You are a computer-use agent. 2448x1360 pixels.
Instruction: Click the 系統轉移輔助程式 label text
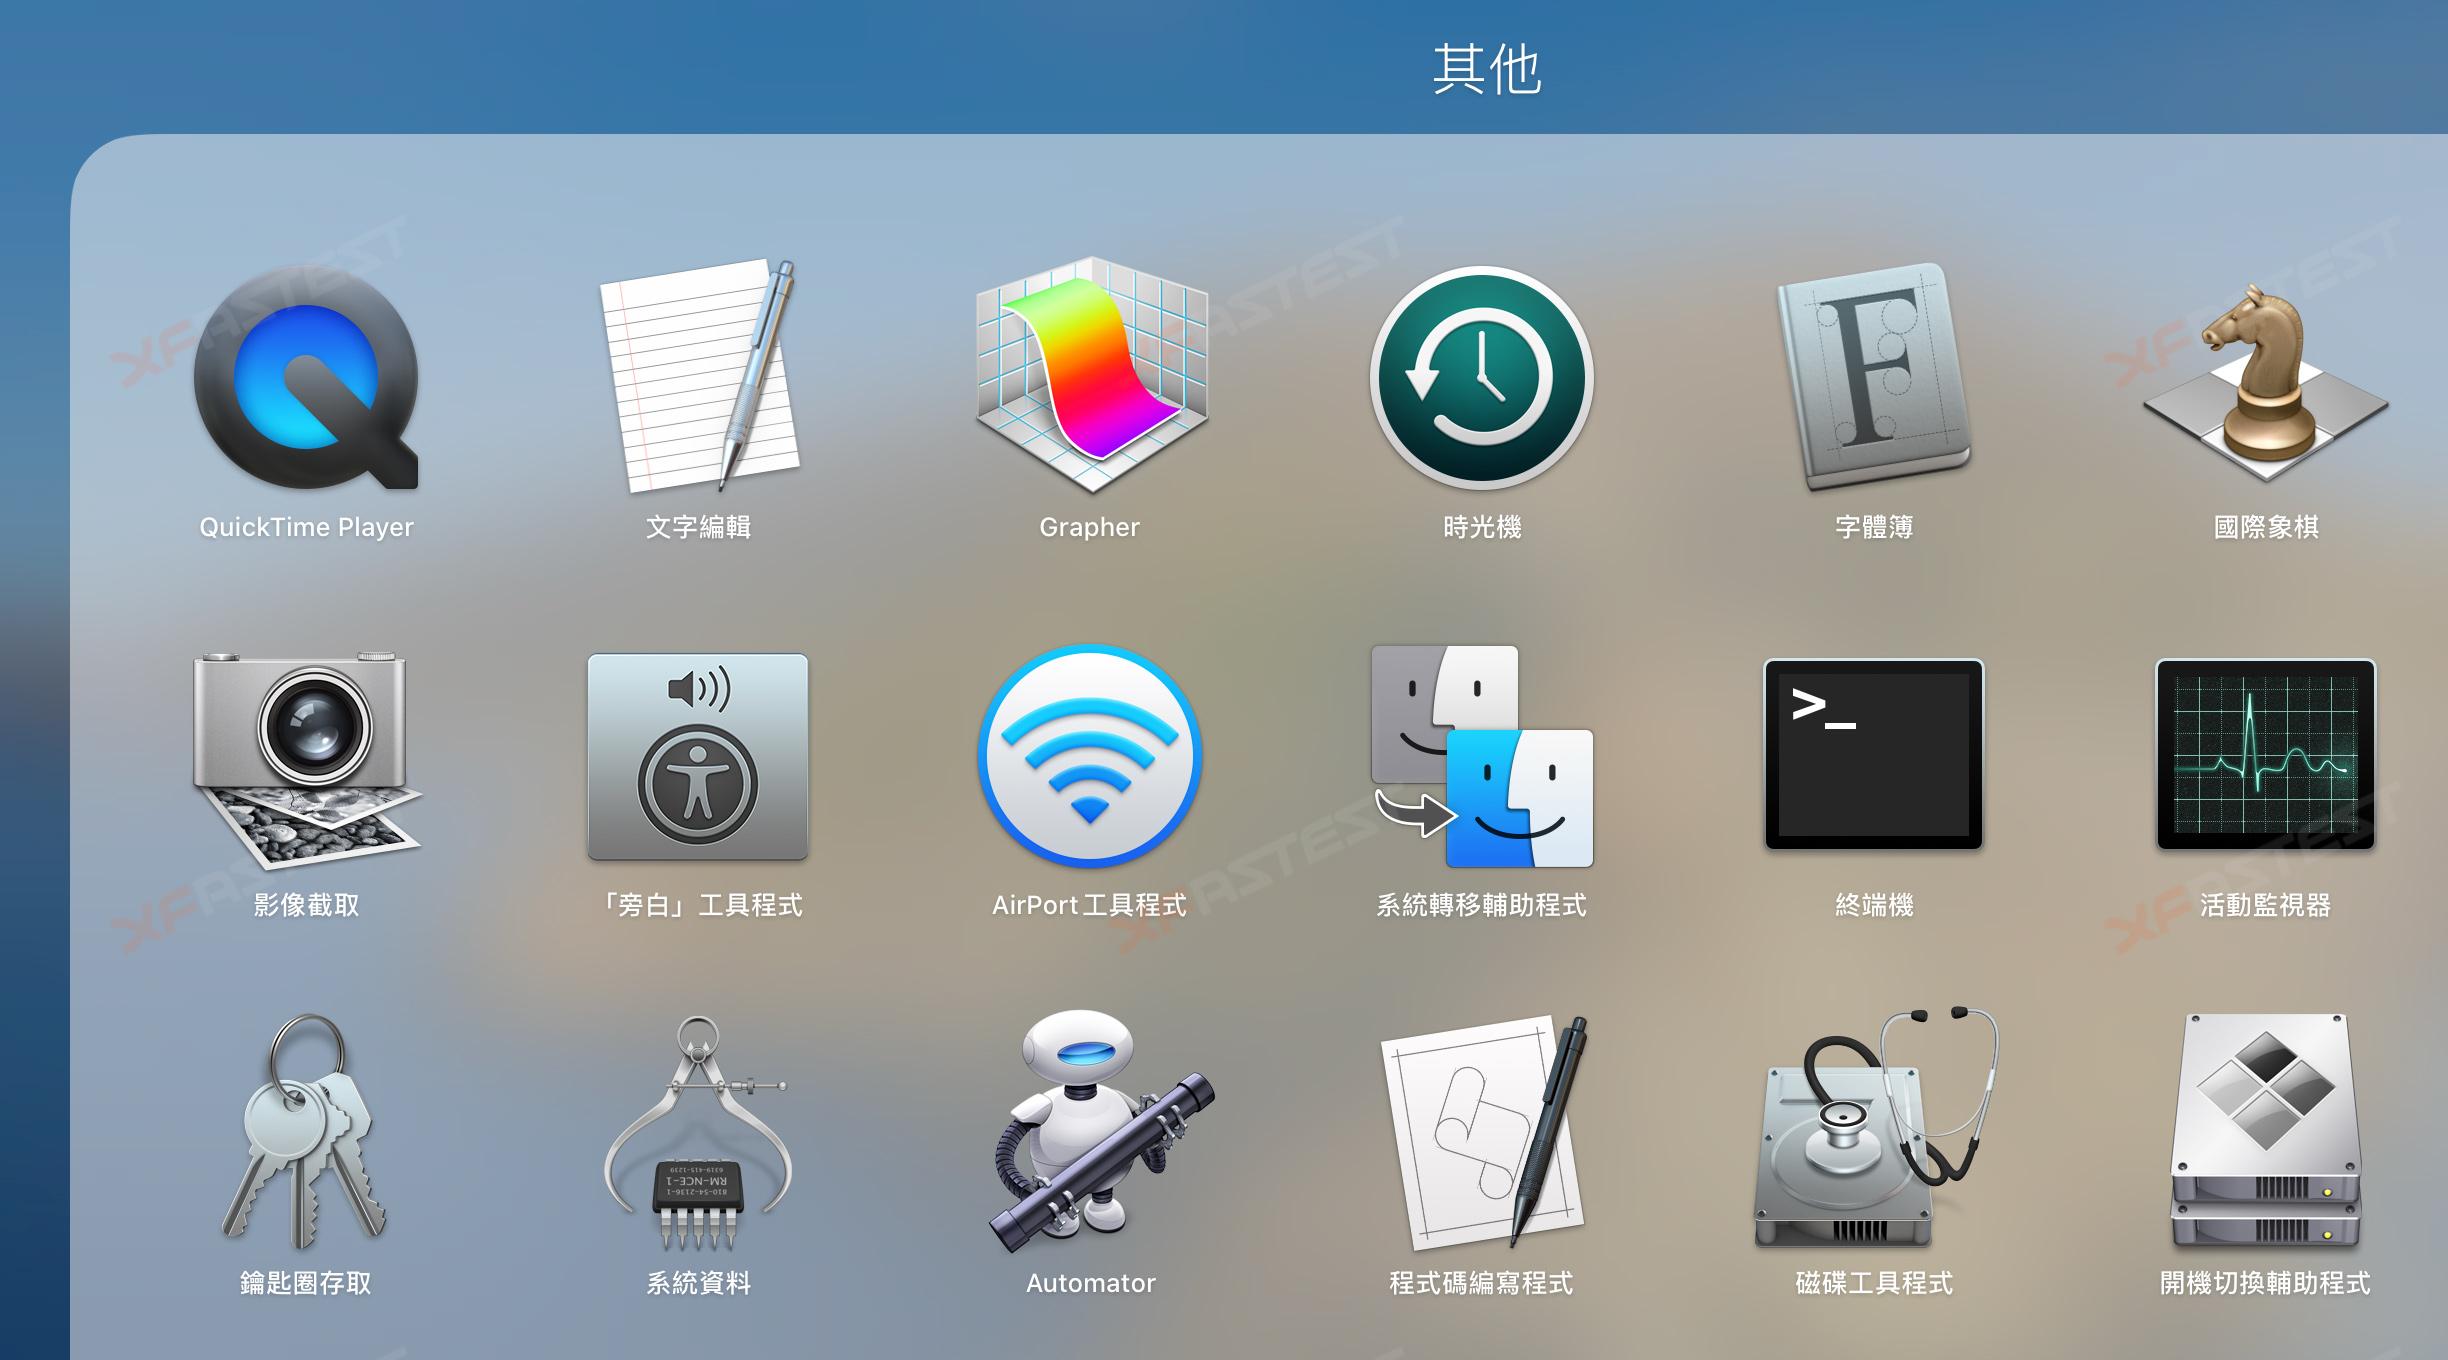coord(1482,905)
